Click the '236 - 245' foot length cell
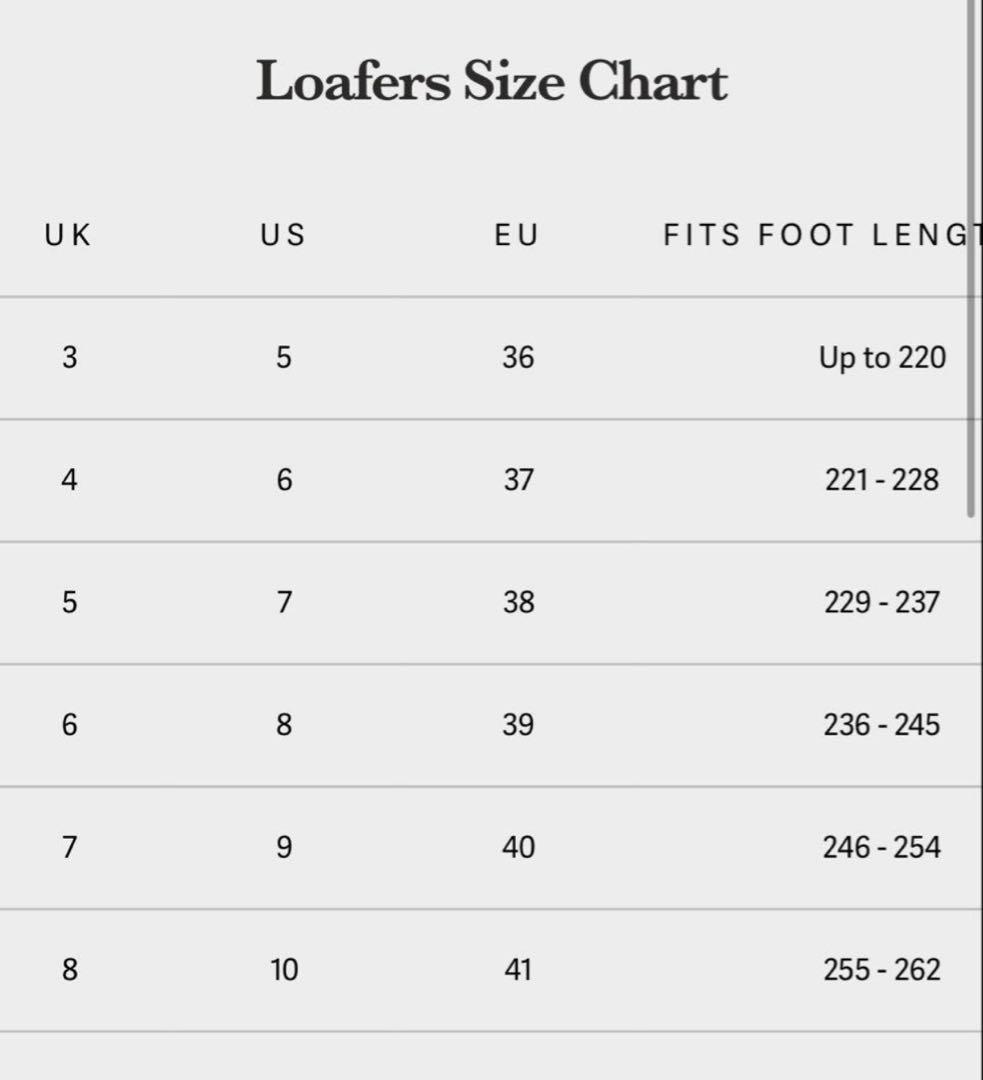 [x=882, y=724]
